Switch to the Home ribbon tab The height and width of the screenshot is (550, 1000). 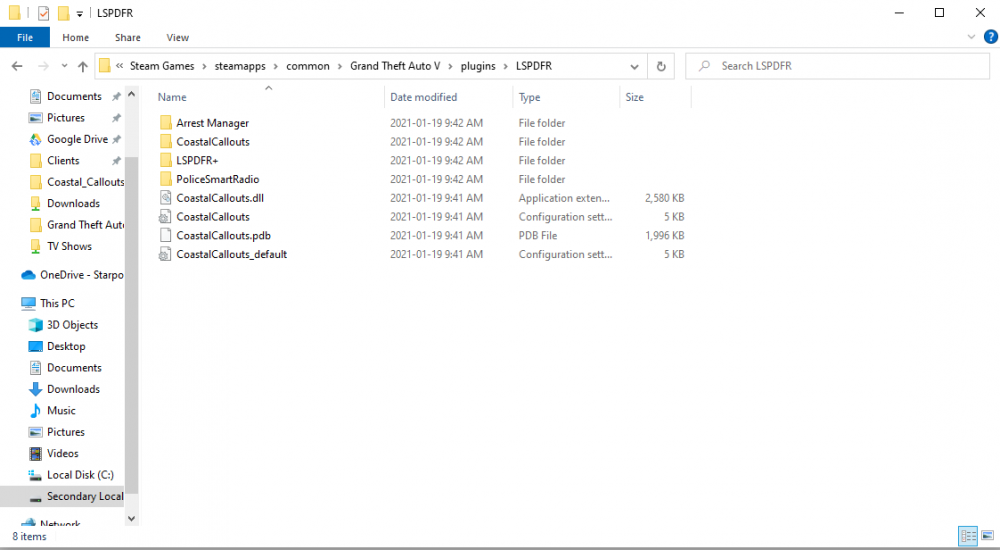(75, 38)
